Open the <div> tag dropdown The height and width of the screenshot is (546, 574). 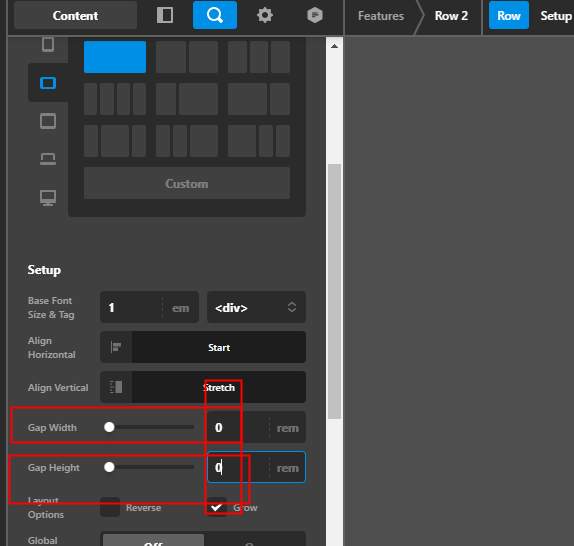pos(256,307)
